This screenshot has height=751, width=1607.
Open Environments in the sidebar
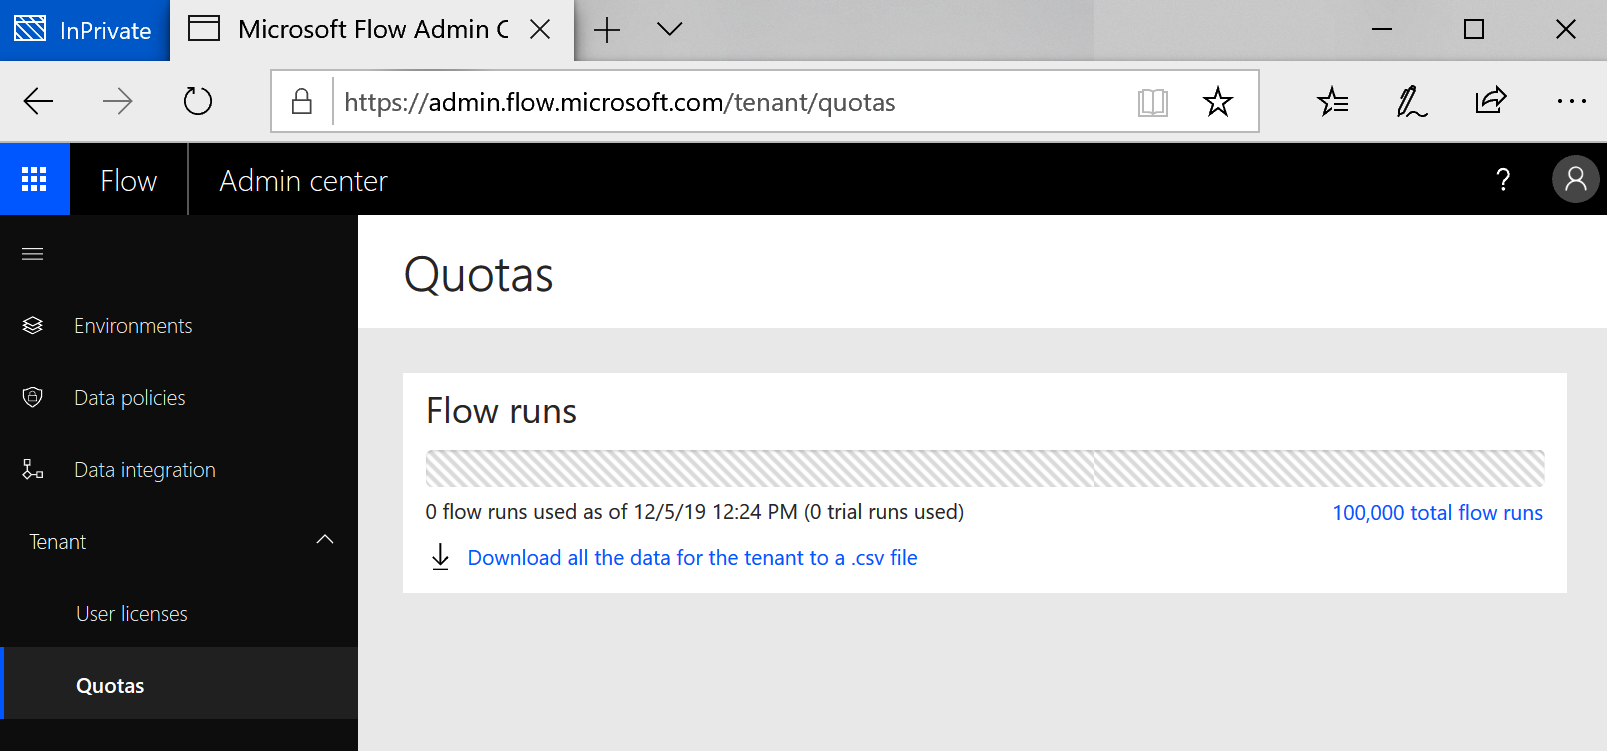[x=133, y=326]
